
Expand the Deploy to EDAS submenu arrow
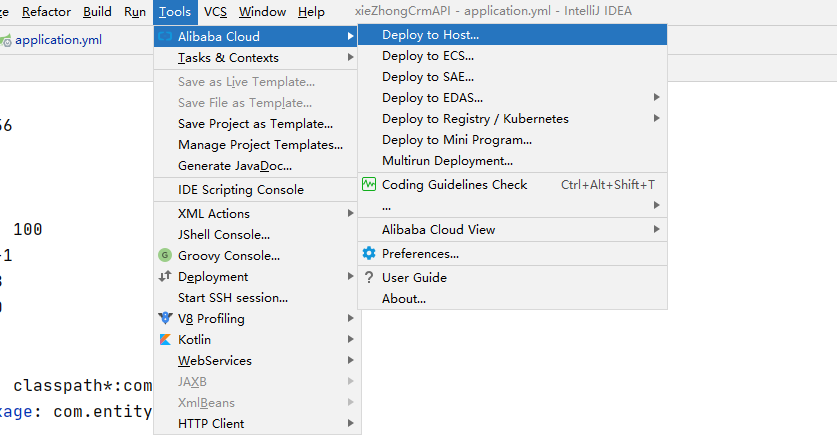[657, 97]
